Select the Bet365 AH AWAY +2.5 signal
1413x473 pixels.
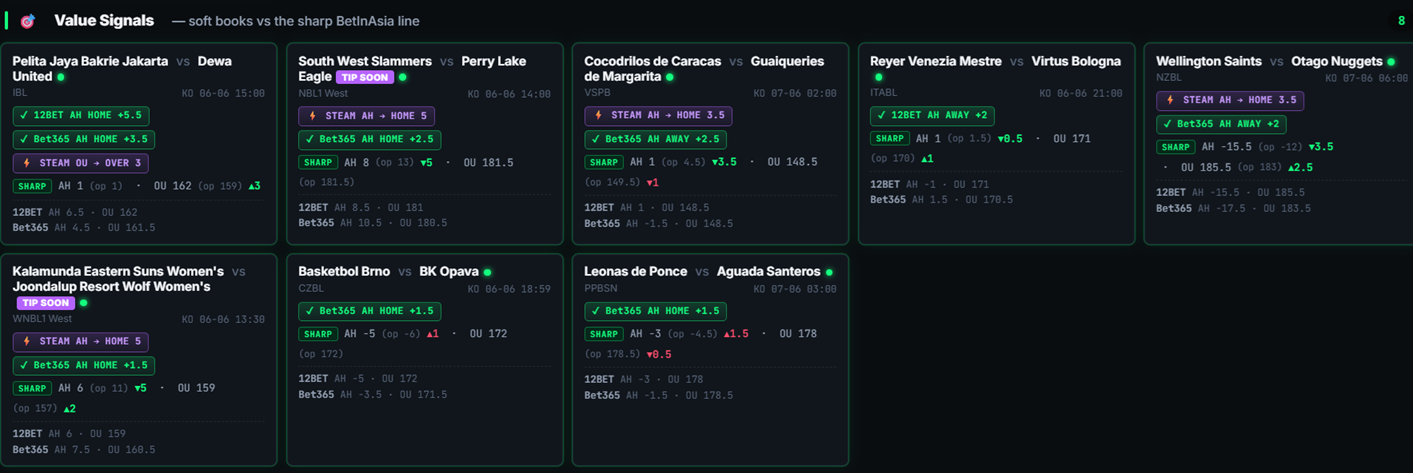656,140
